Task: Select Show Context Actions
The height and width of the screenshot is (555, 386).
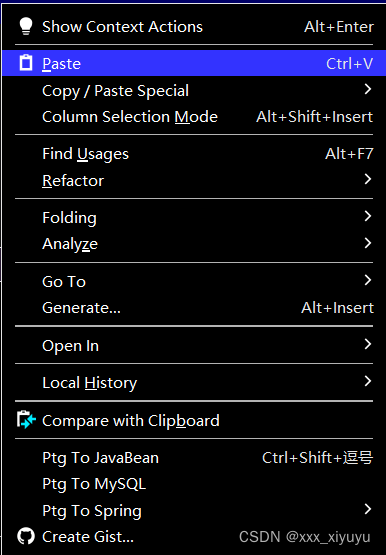Action: click(194, 27)
